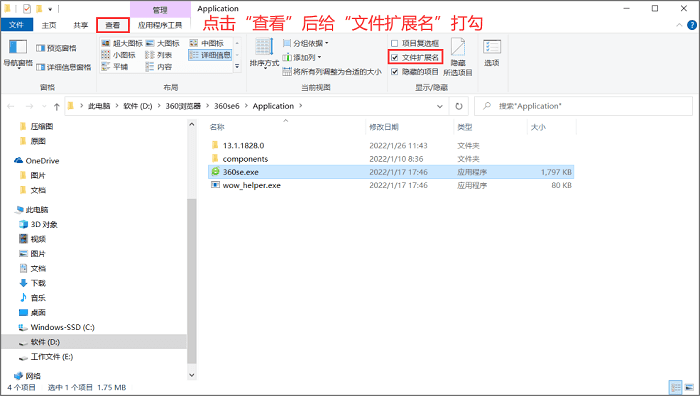The width and height of the screenshot is (700, 396).
Task: Choose the 列表 layout
Action: [x=159, y=55]
